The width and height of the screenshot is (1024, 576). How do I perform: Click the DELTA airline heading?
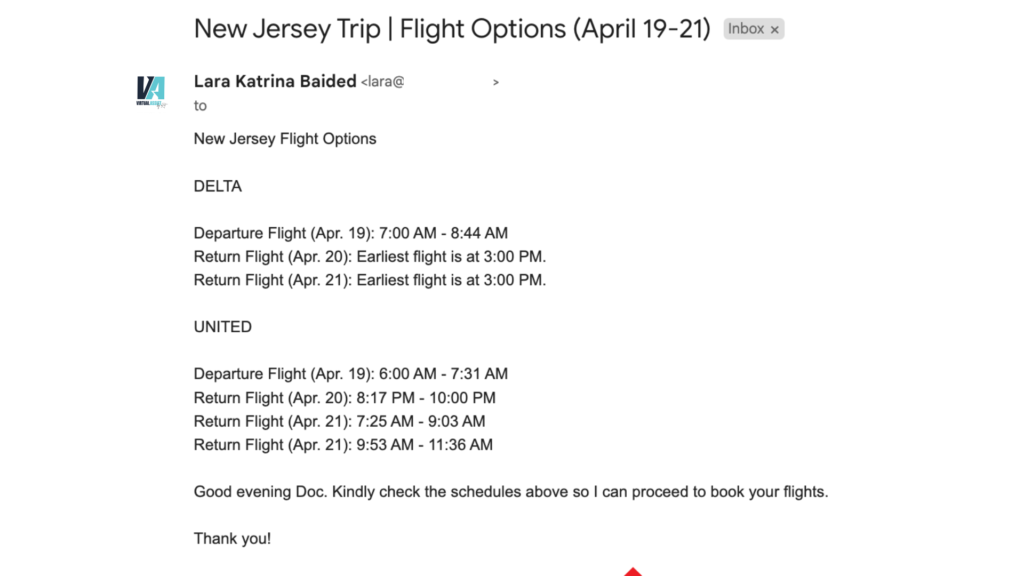(218, 186)
